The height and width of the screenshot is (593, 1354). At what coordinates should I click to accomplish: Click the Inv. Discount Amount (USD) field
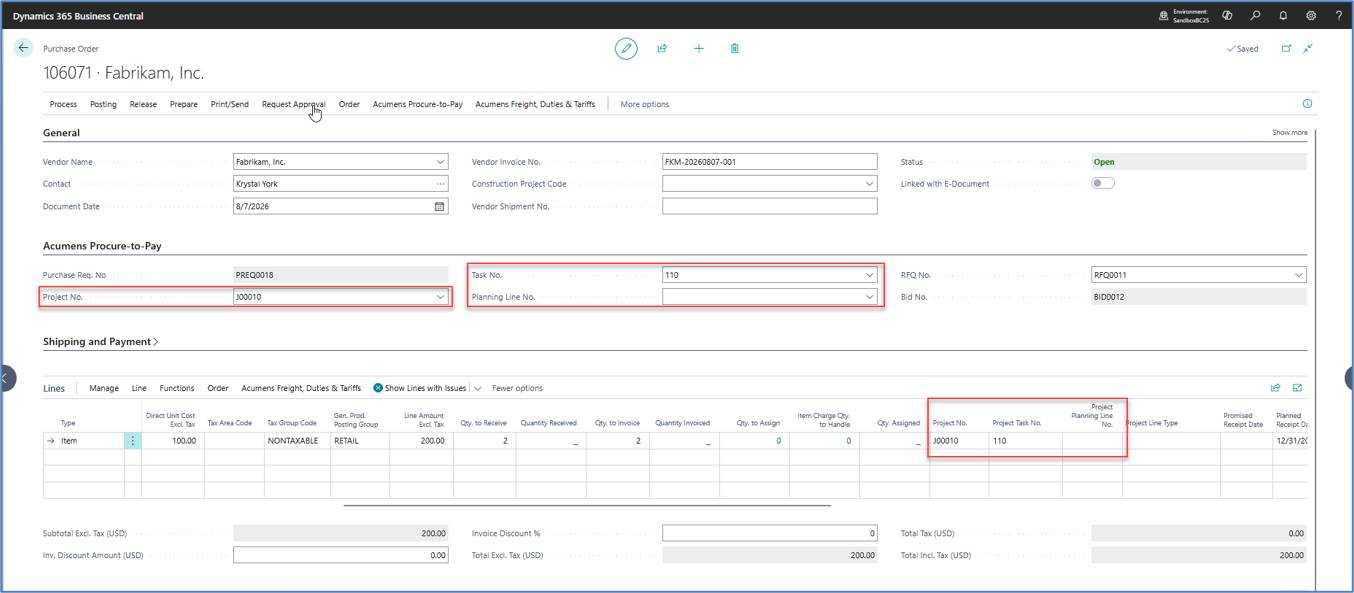pyautogui.click(x=340, y=555)
